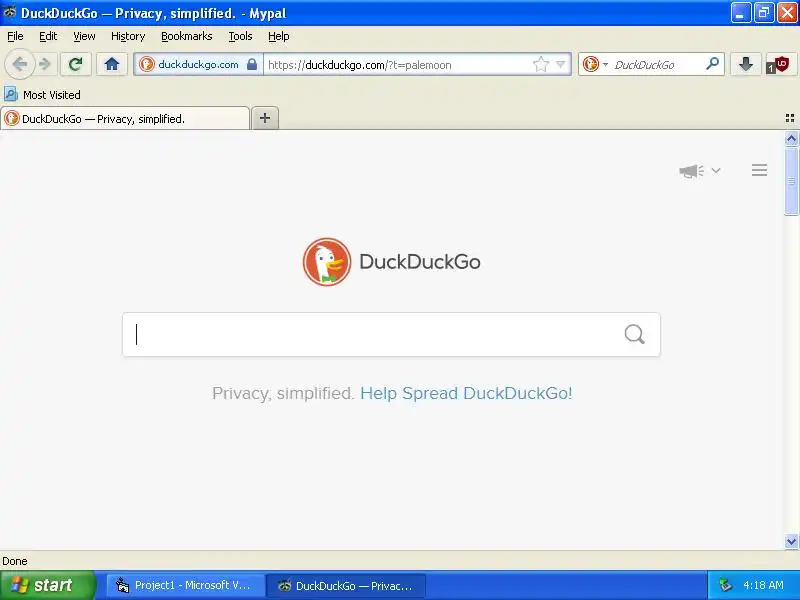The height and width of the screenshot is (600, 800).
Task: Click the 4:18 AM clock
Action: click(763, 585)
